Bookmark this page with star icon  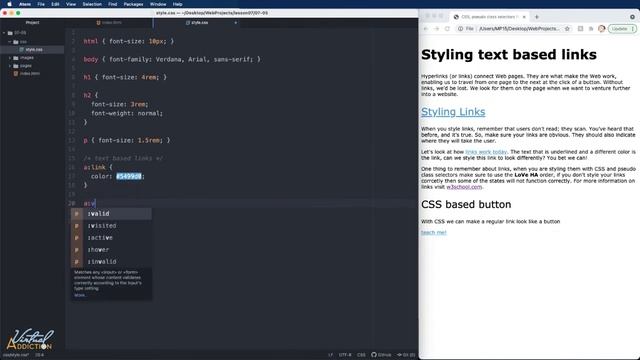pos(567,29)
